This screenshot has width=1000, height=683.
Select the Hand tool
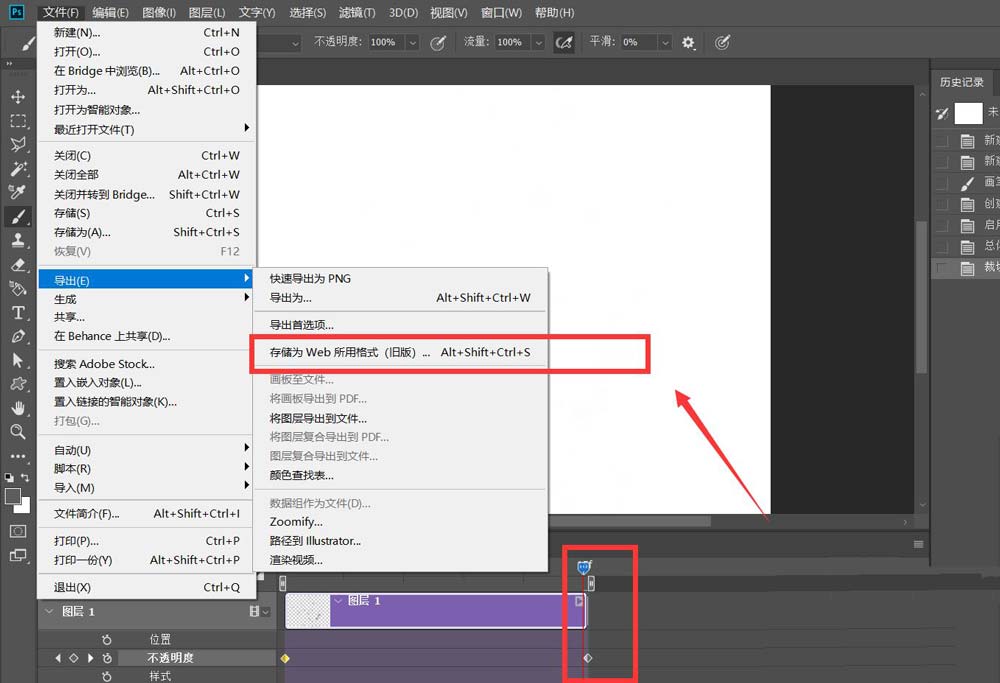click(18, 408)
